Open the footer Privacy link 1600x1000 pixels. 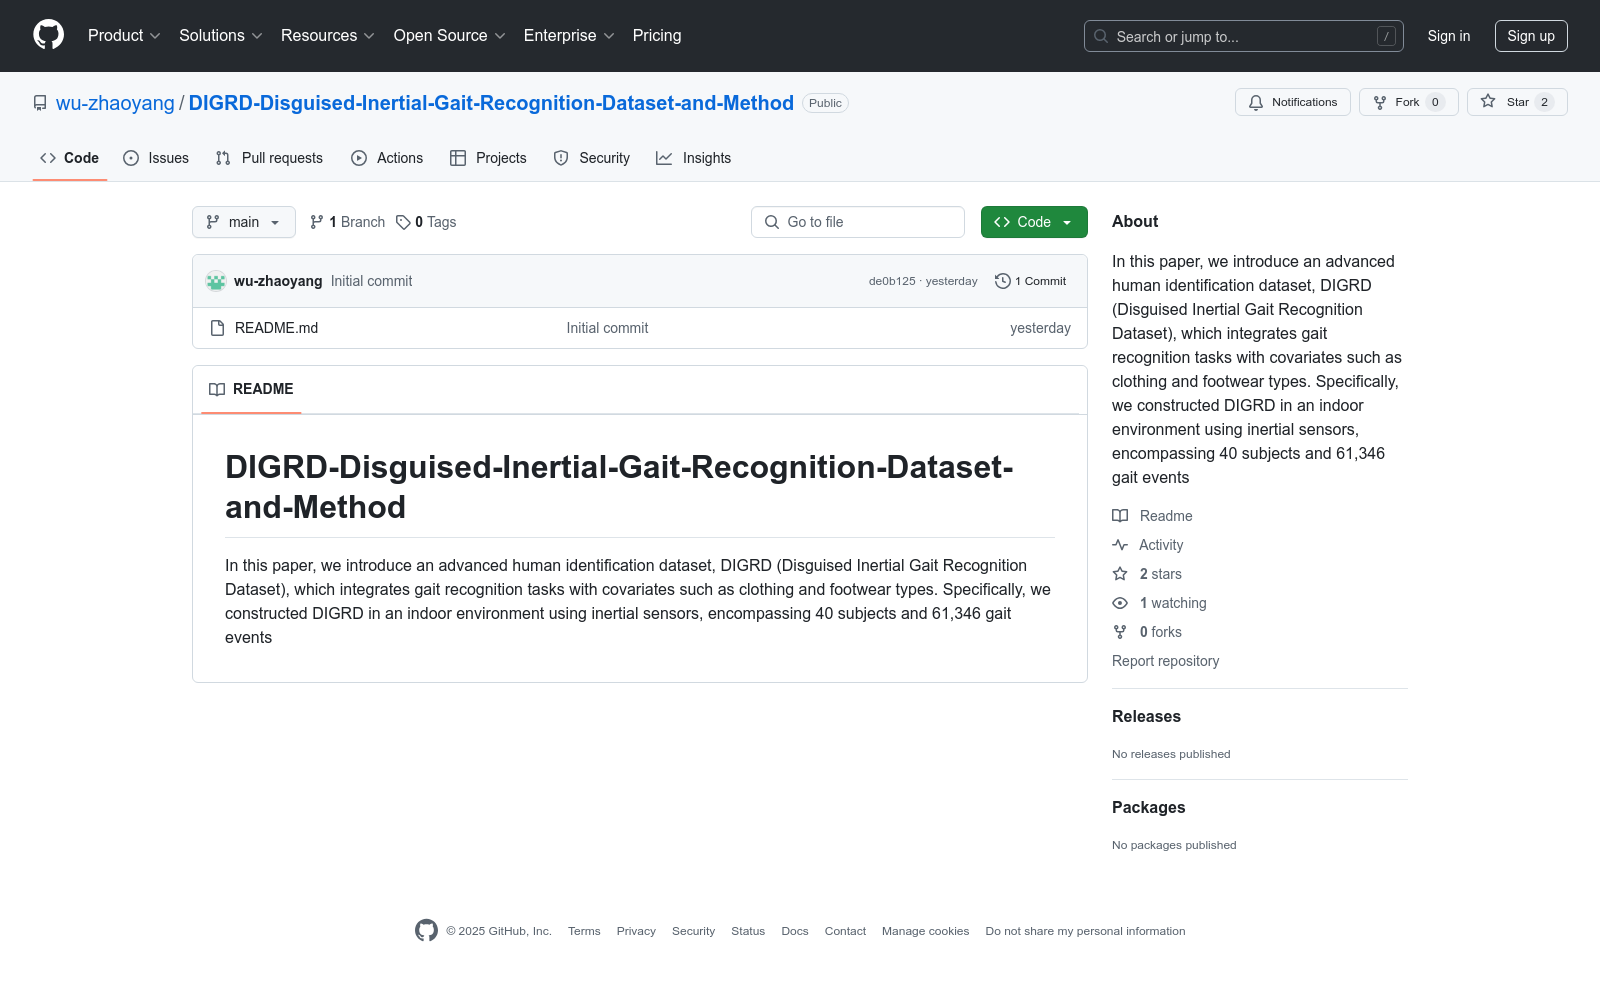click(636, 931)
